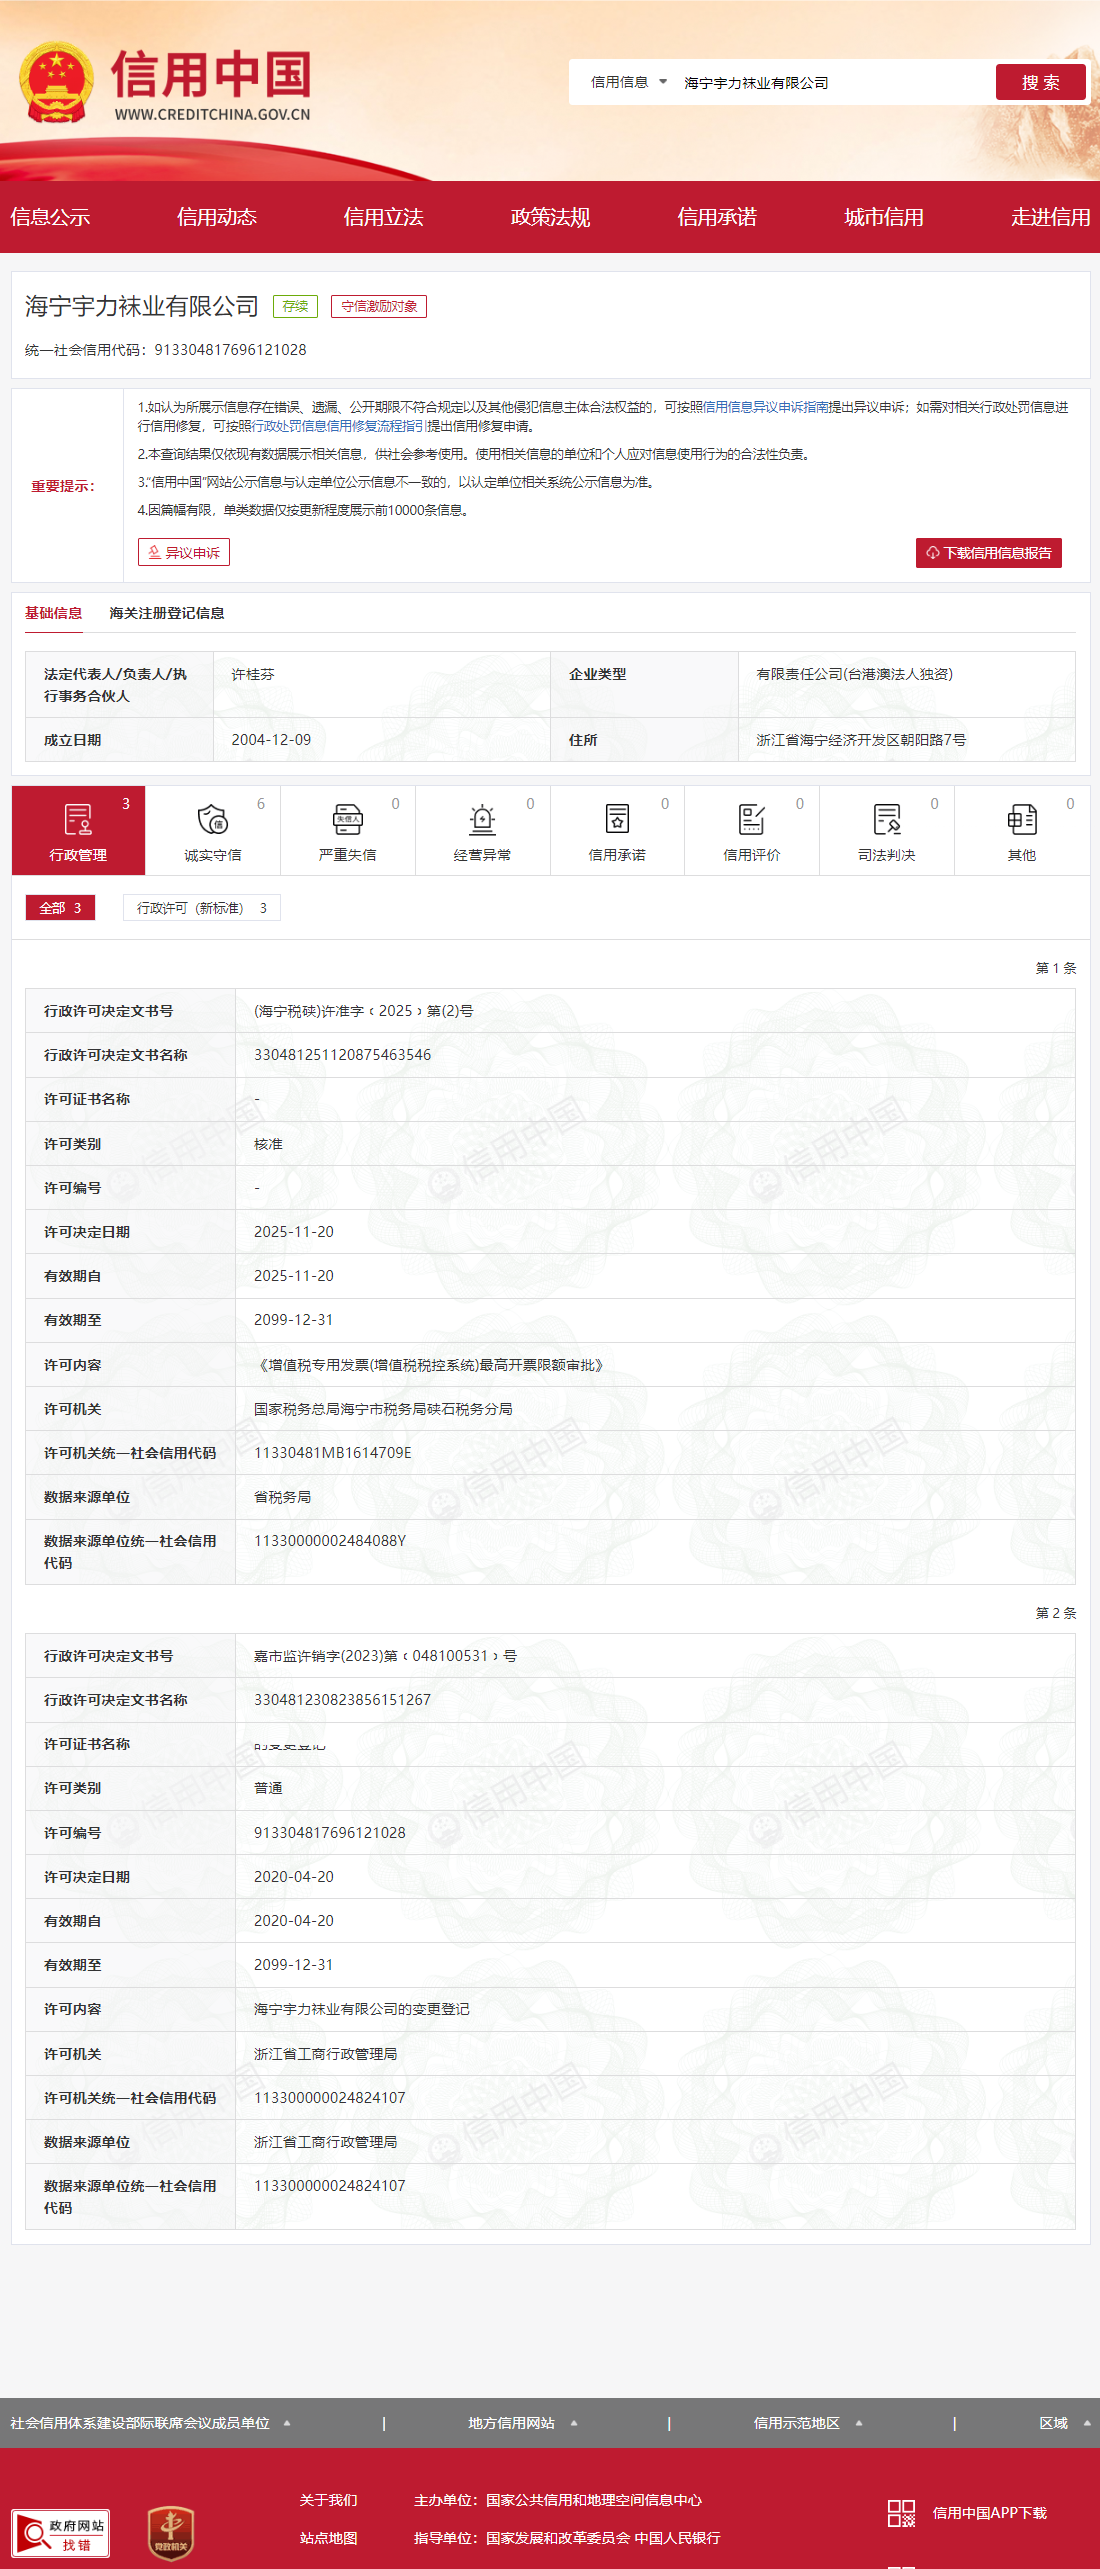Expand the 地方信用网站 footer list
Viewport: 1100px width, 2569px height.
click(523, 2423)
